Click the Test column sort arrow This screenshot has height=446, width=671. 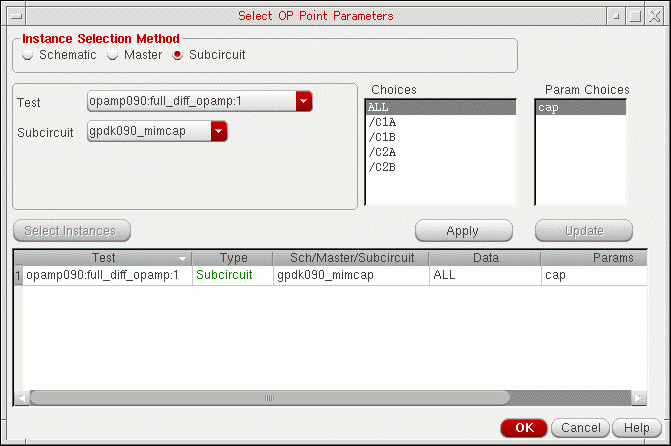[x=182, y=259]
